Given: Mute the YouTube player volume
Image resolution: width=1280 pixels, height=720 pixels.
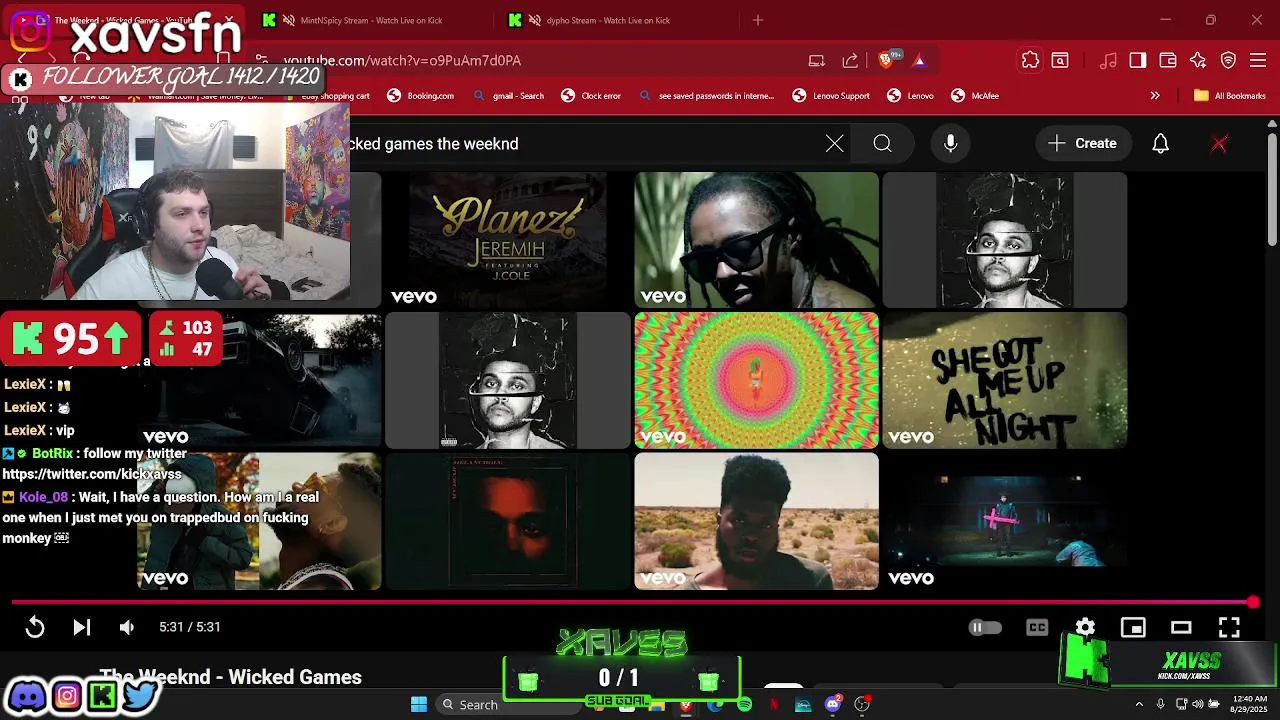Looking at the screenshot, I should [x=127, y=627].
